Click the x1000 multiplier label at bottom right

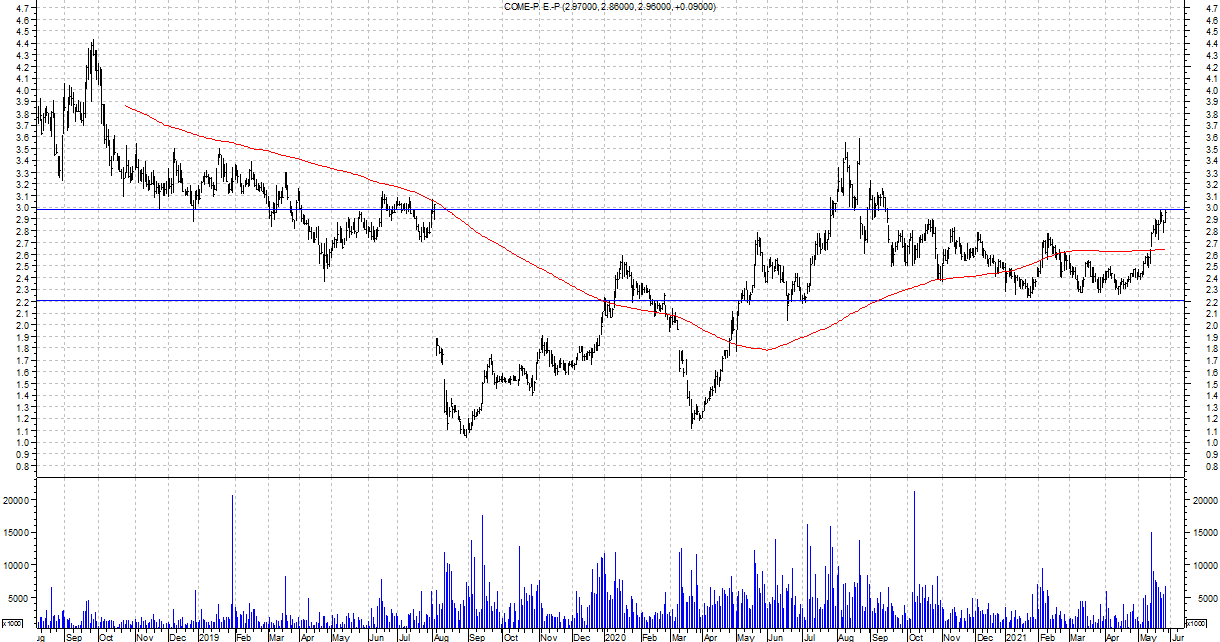(x=1196, y=623)
